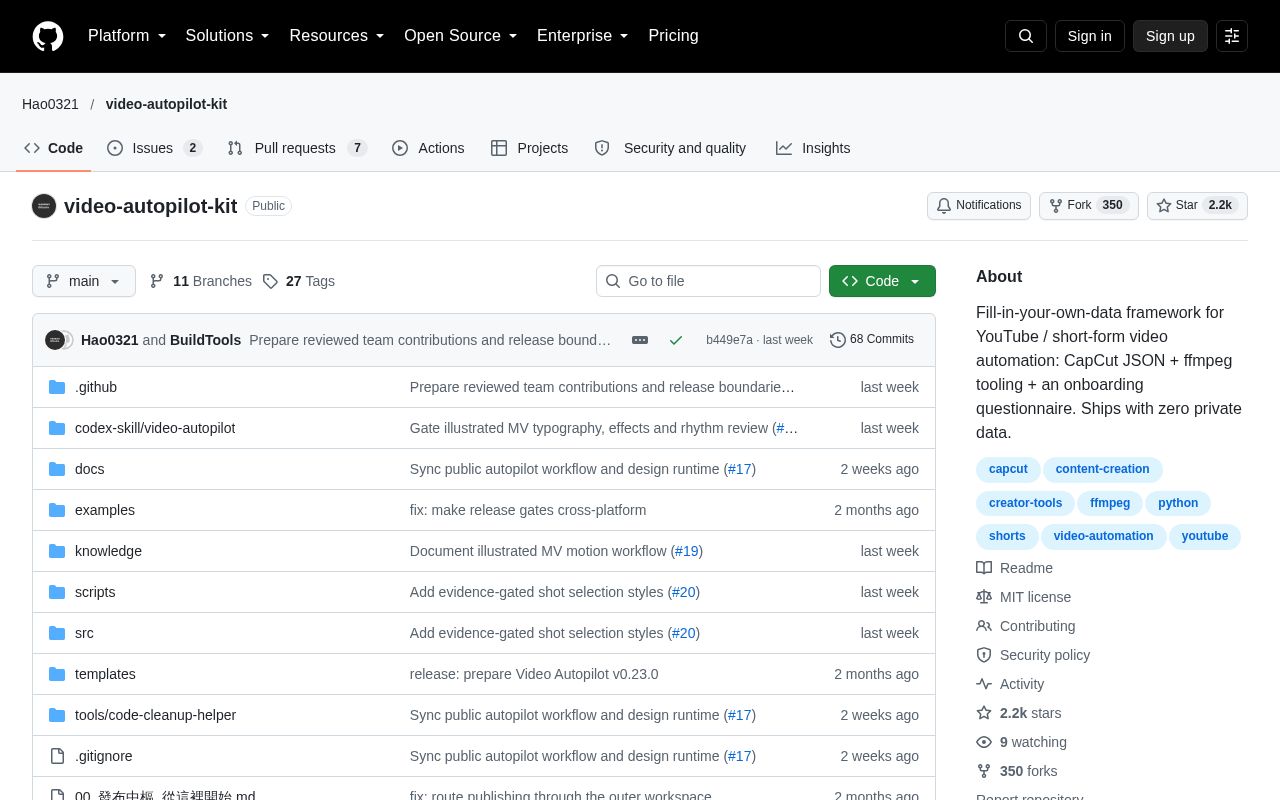Select the capcut topic tag
Viewport: 1280px width, 800px height.
pos(1008,469)
